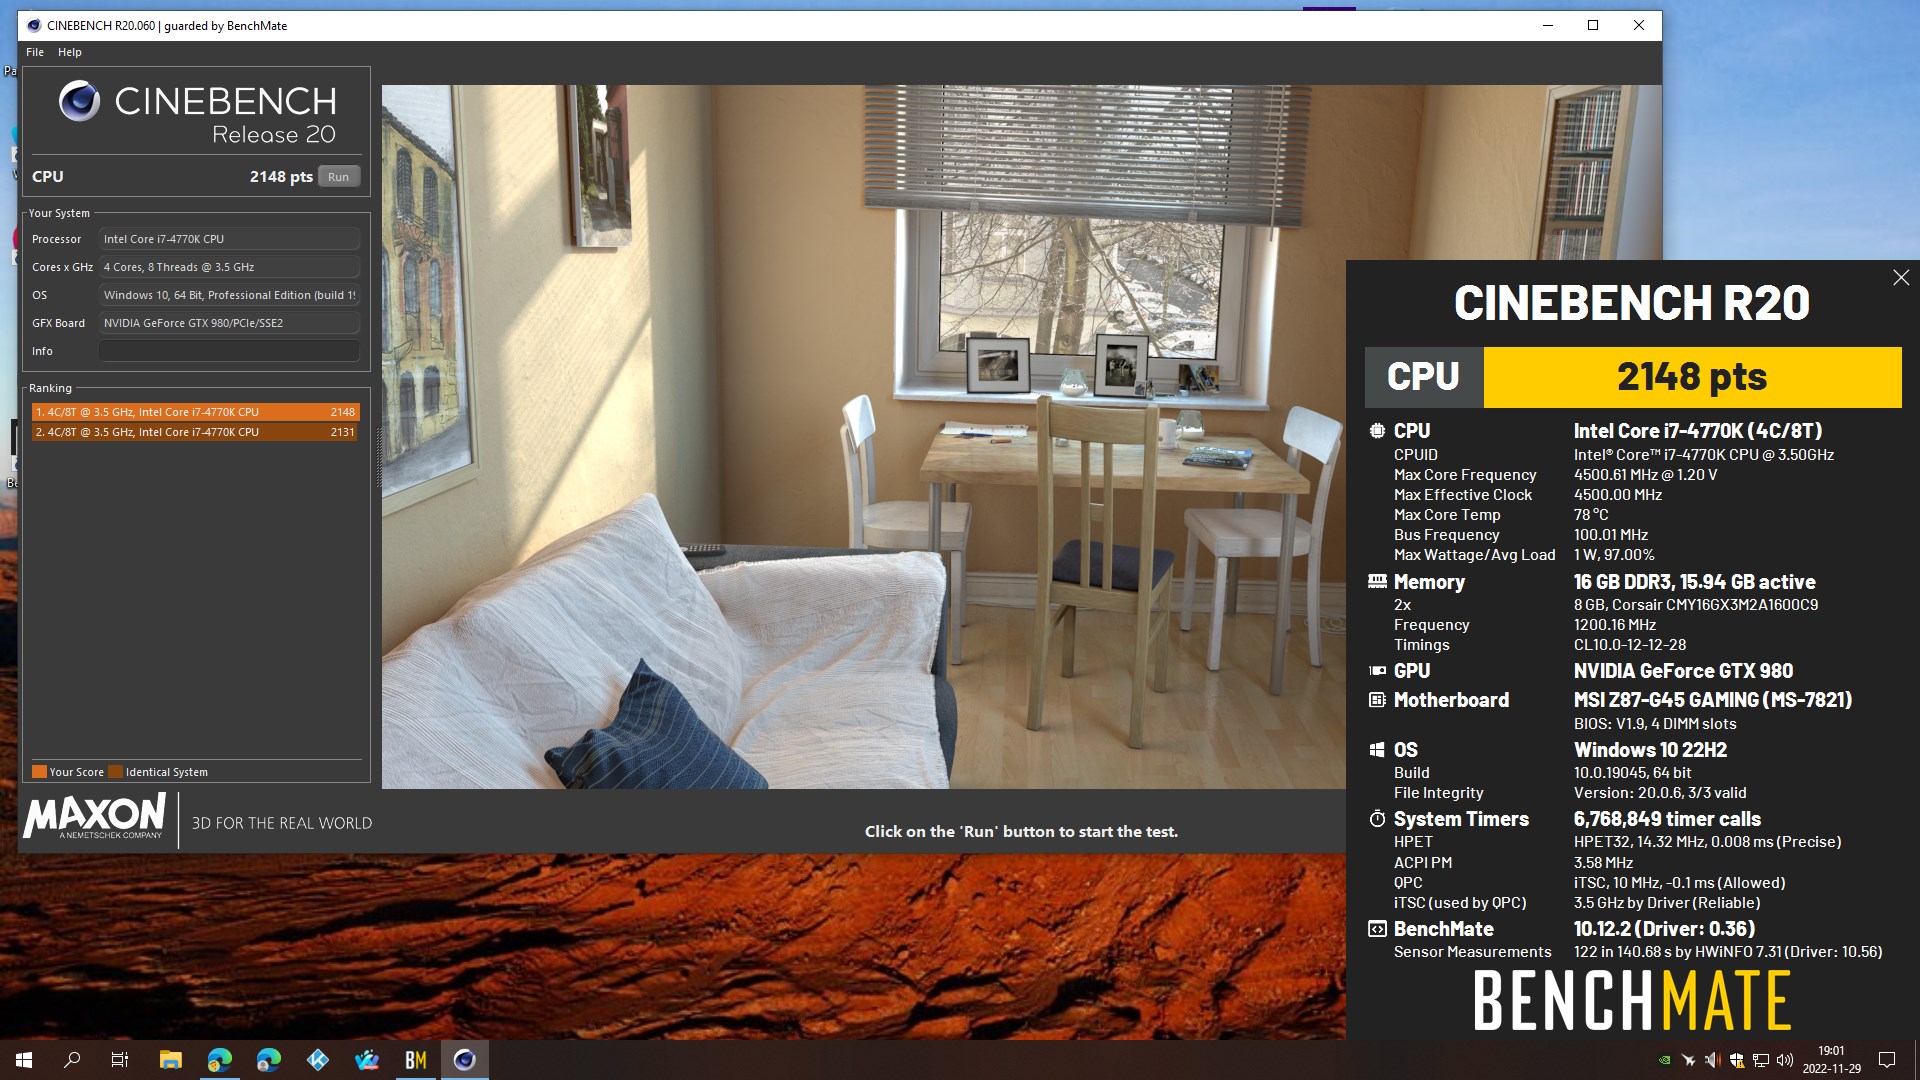Image resolution: width=1920 pixels, height=1080 pixels.
Task: Open the Help menu
Action: pyautogui.click(x=70, y=52)
